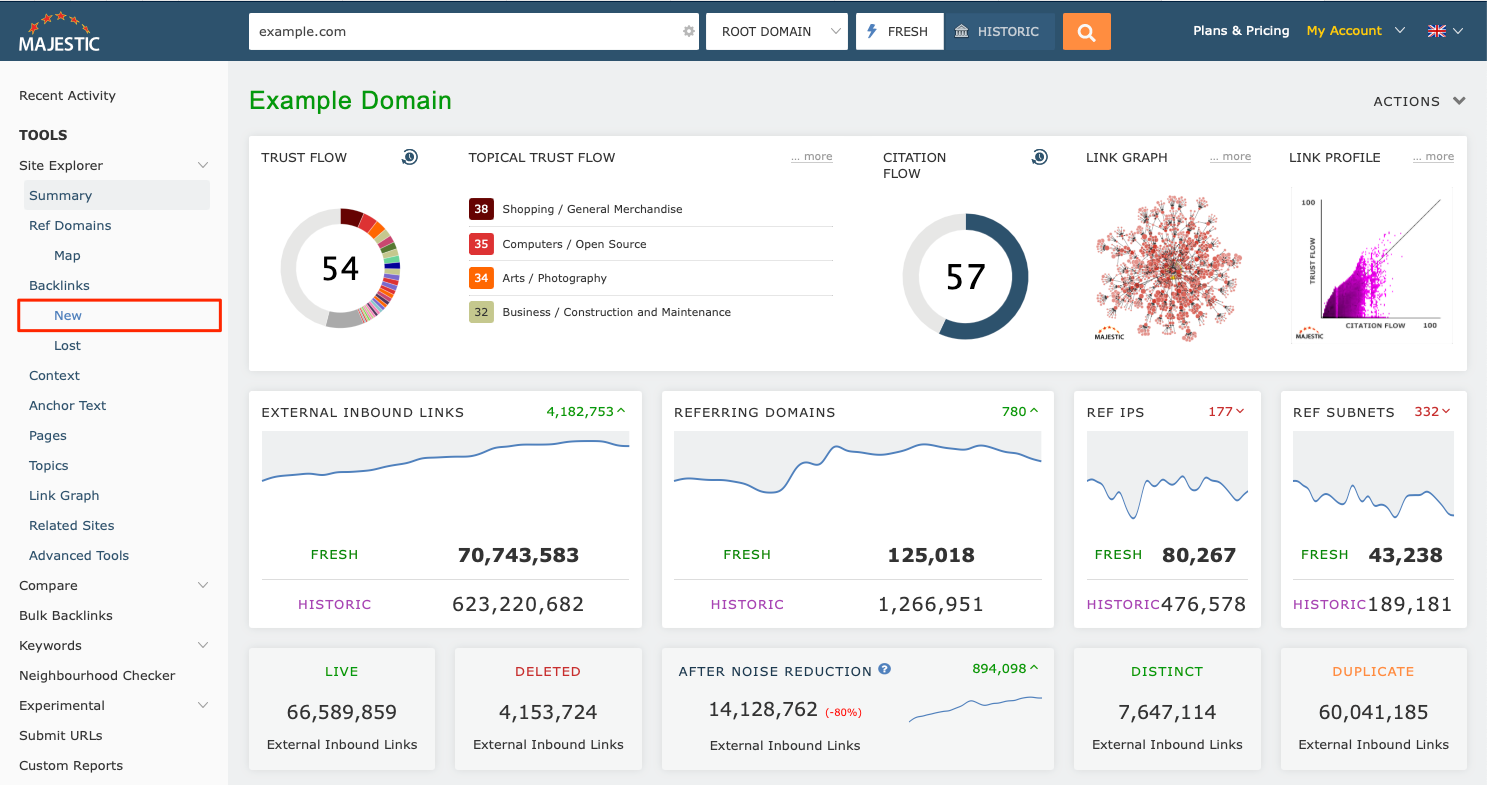Image resolution: width=1487 pixels, height=785 pixels.
Task: Click the red 38 Shopping score badge
Action: [x=482, y=209]
